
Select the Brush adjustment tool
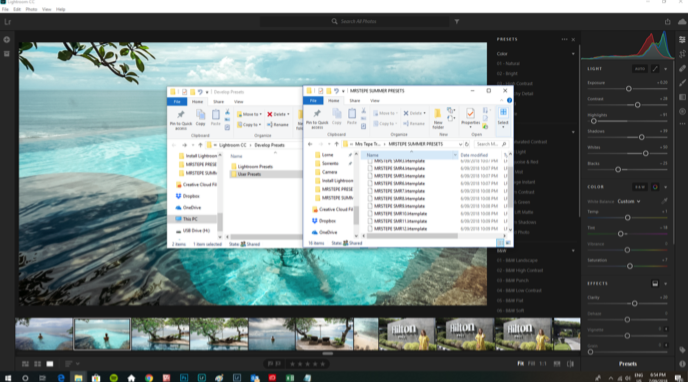(682, 82)
